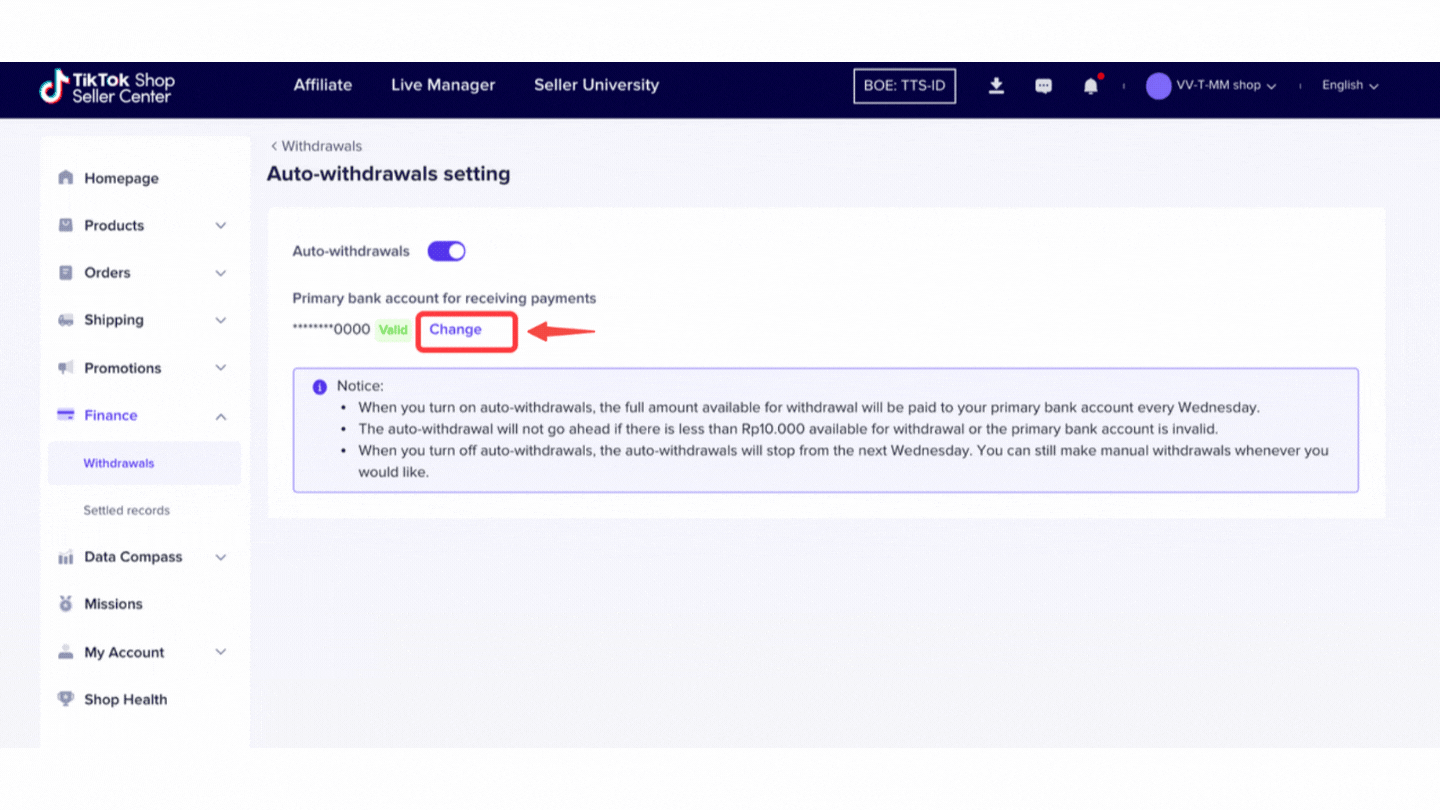The height and width of the screenshot is (810, 1440).
Task: Click the Promotions menu label
Action: click(x=122, y=368)
